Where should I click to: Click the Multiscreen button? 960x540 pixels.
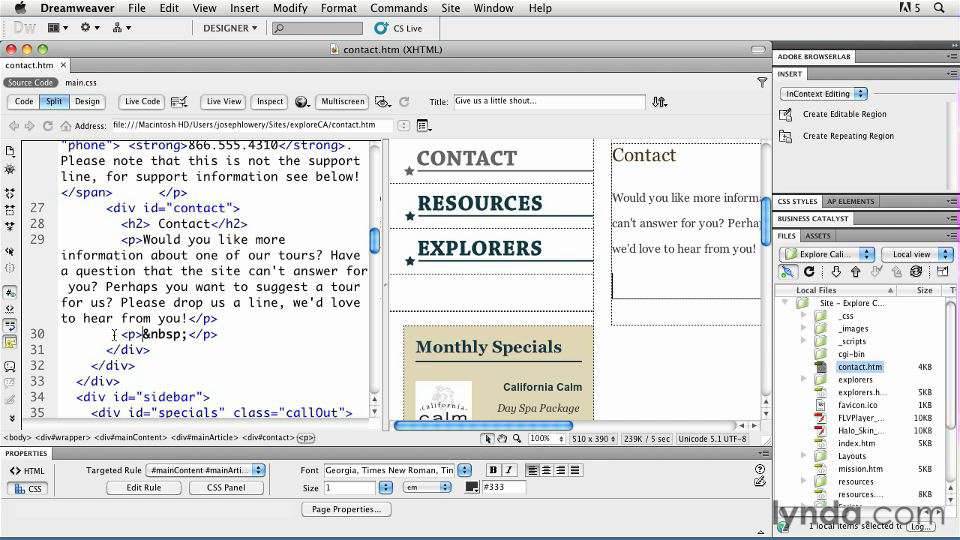click(x=343, y=102)
